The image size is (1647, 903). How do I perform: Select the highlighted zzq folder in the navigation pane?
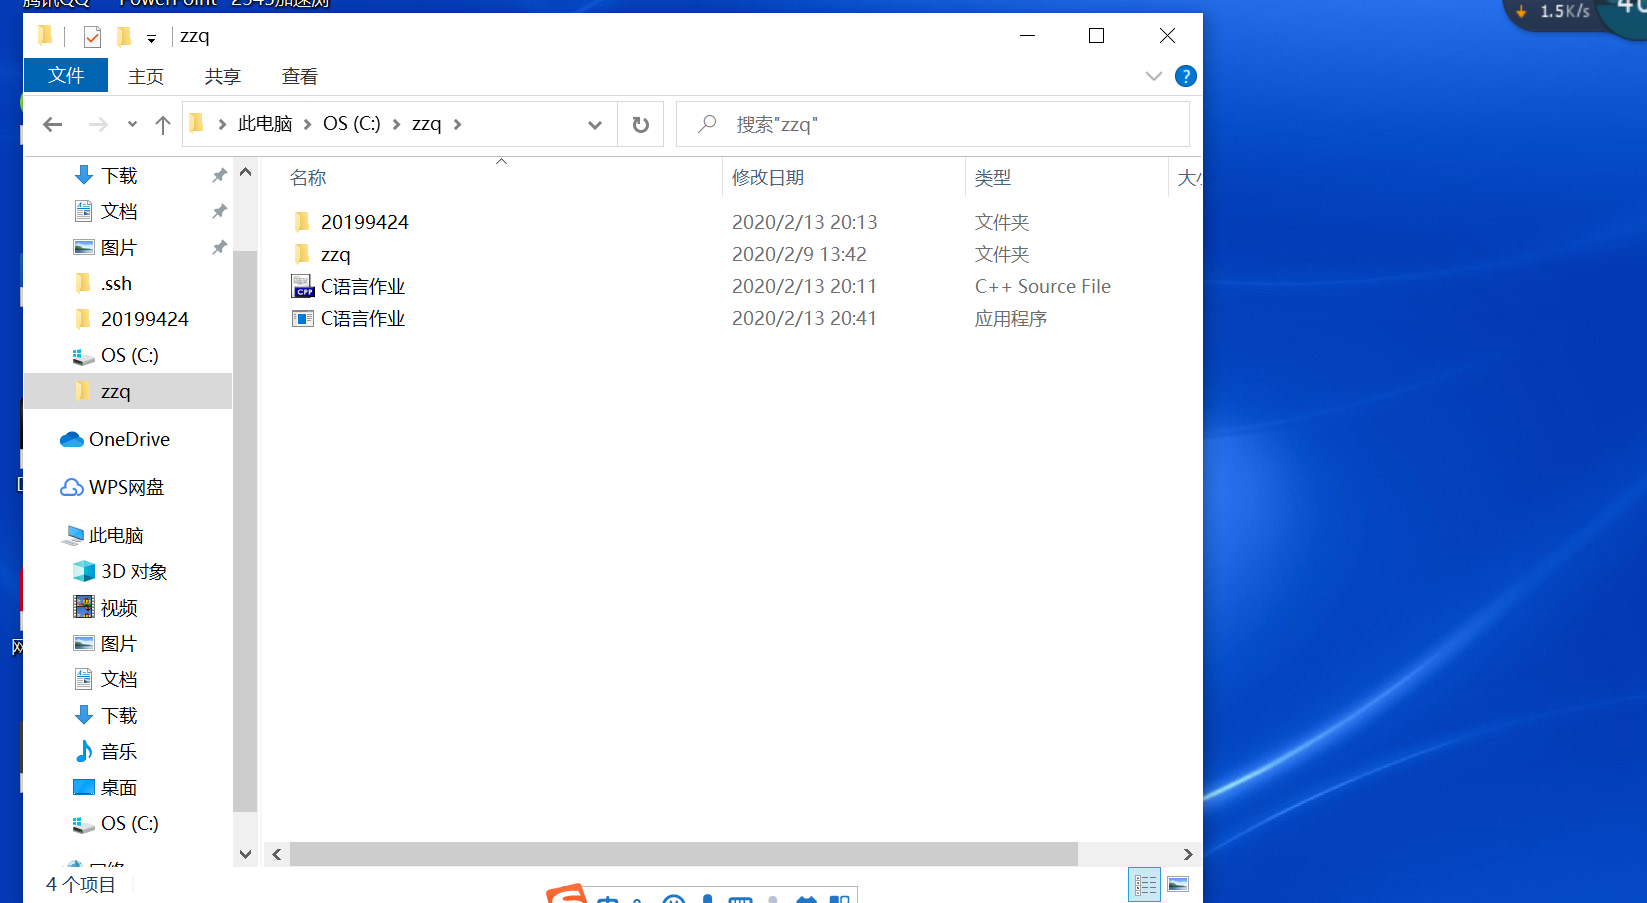pyautogui.click(x=128, y=391)
